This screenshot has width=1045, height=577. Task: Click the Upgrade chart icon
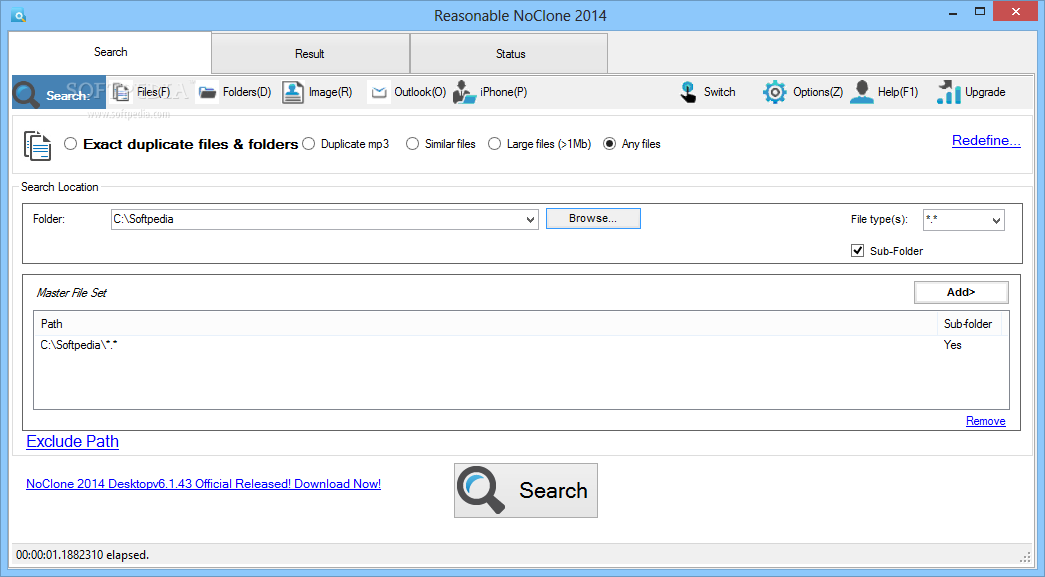(948, 92)
